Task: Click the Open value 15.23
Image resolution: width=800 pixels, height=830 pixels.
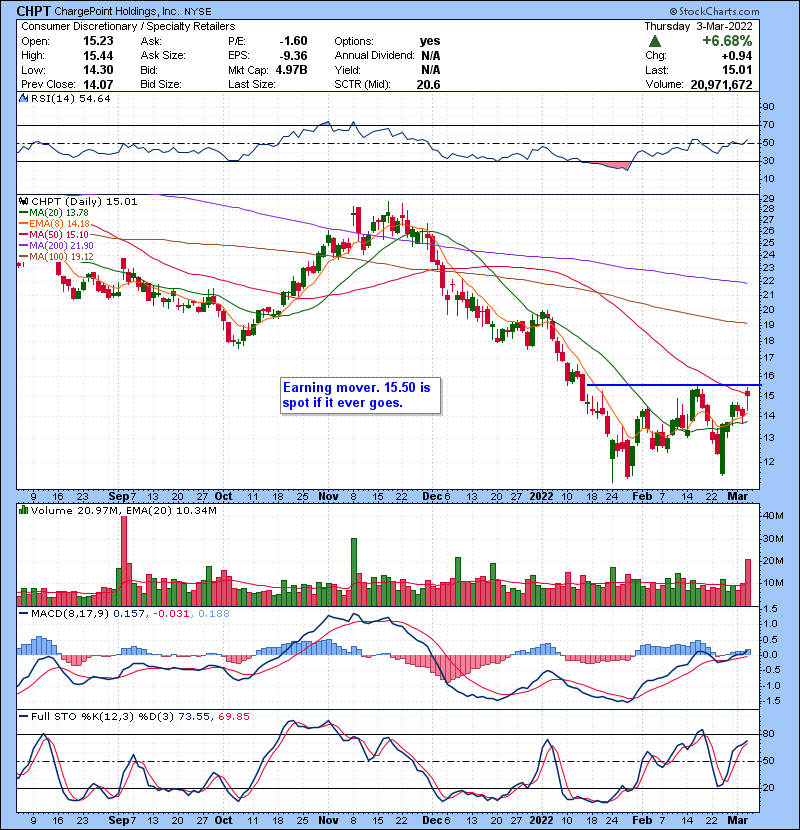Action: [98, 41]
